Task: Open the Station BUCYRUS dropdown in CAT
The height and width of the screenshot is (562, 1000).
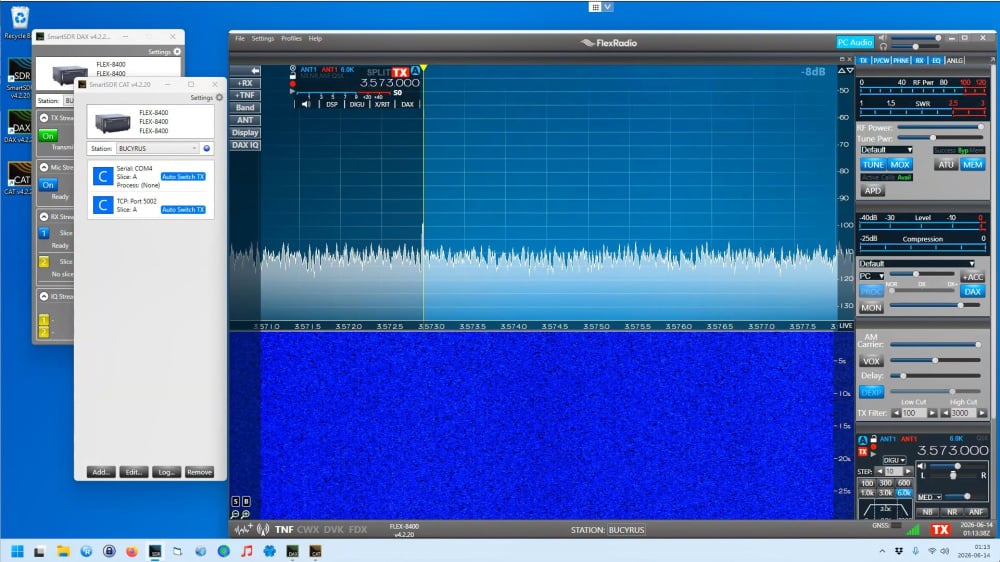Action: pos(158,149)
